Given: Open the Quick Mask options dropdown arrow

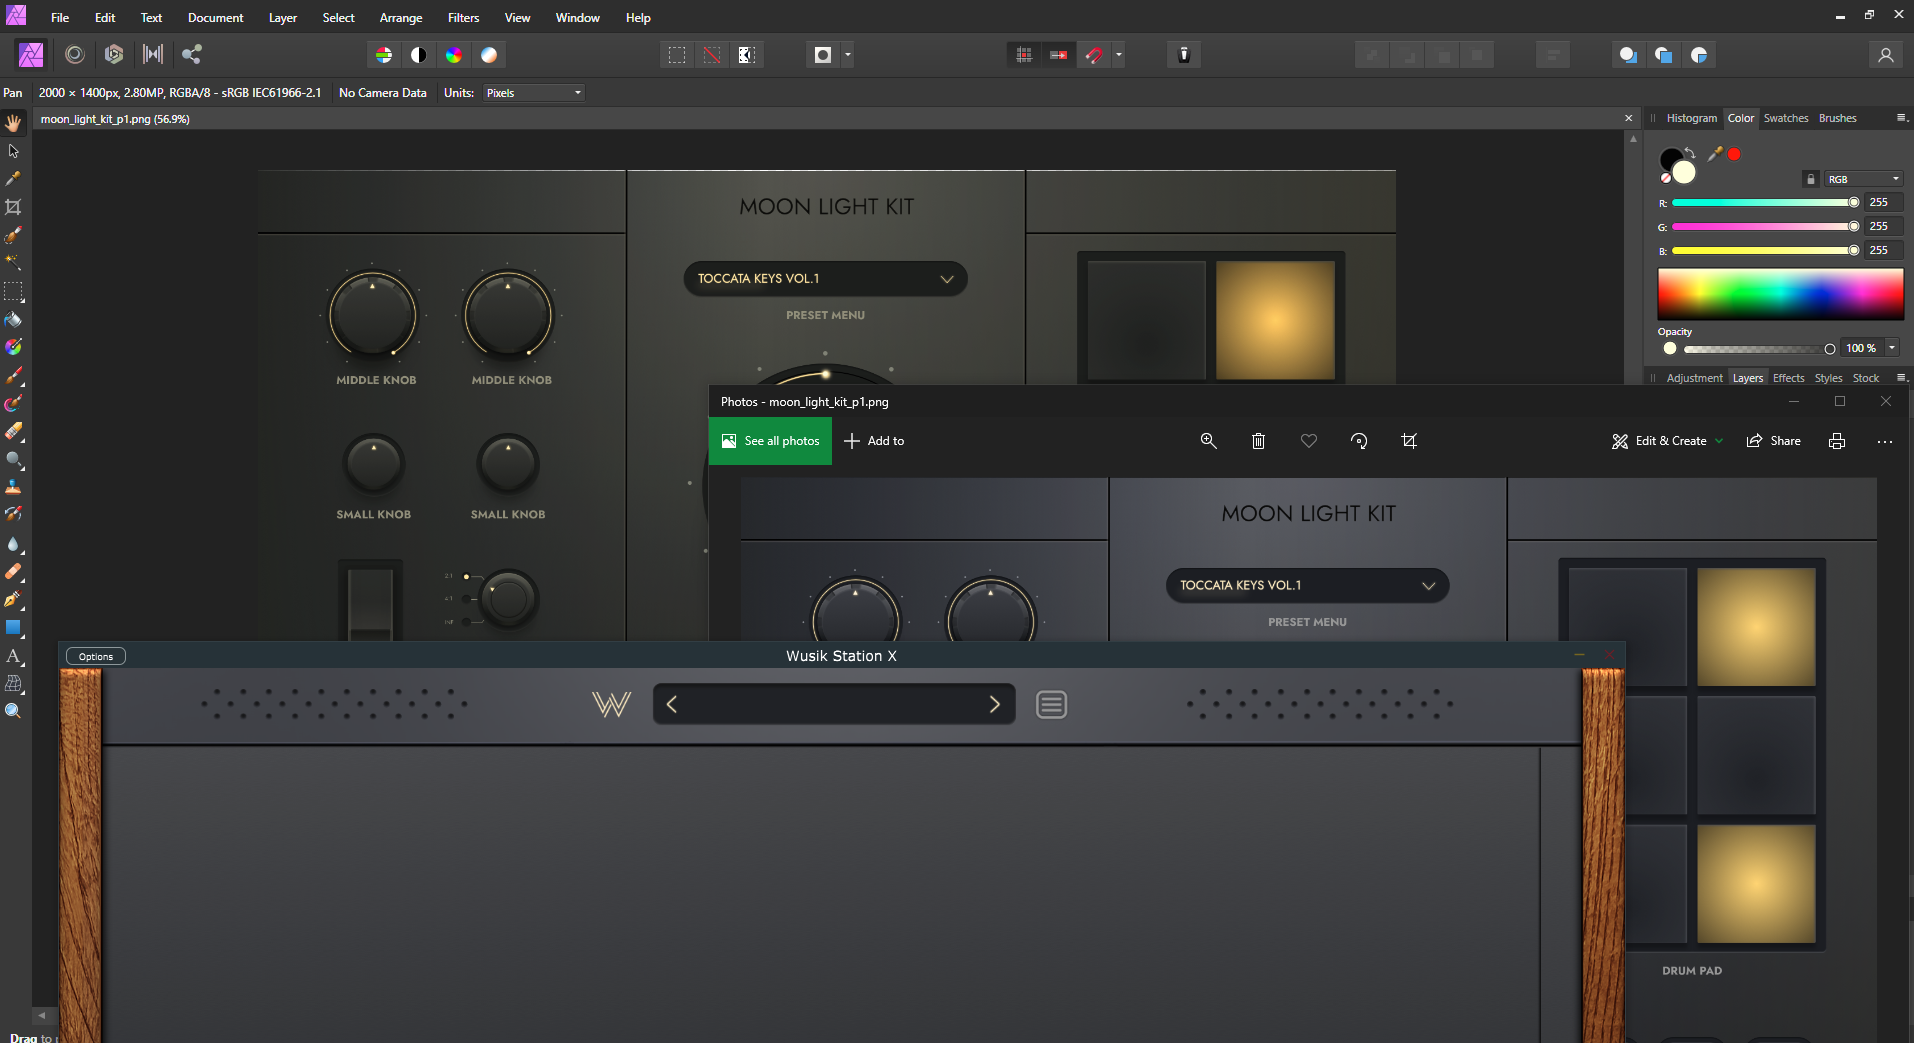Looking at the screenshot, I should click(x=848, y=55).
